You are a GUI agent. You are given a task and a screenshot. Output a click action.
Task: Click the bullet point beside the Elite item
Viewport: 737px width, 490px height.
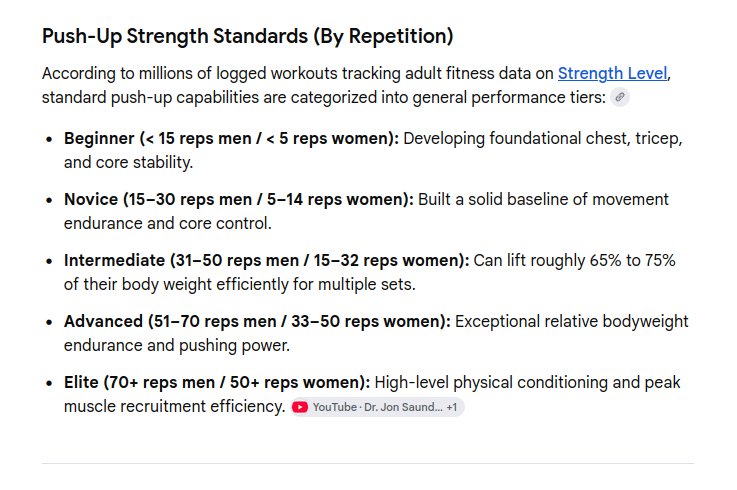49,383
